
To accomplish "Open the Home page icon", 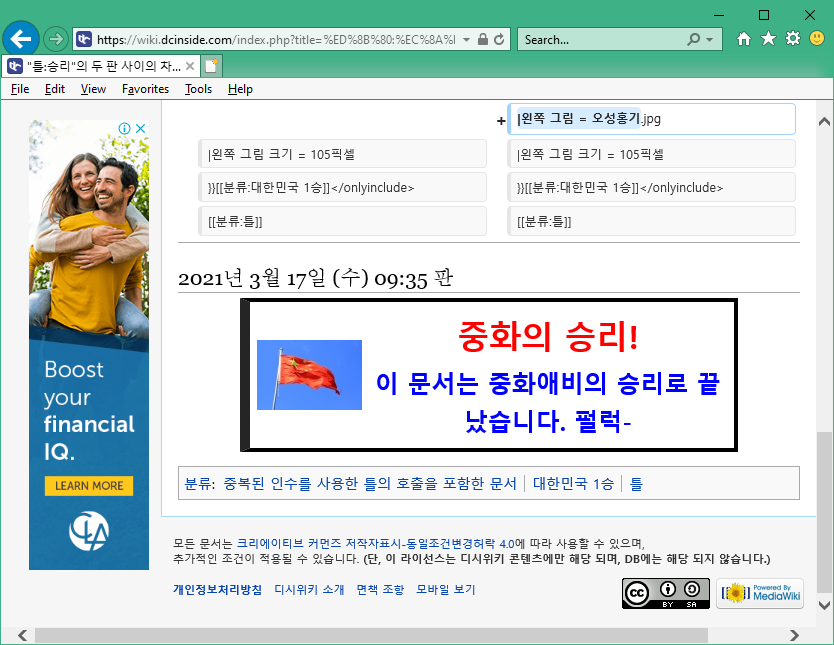I will pyautogui.click(x=743, y=39).
